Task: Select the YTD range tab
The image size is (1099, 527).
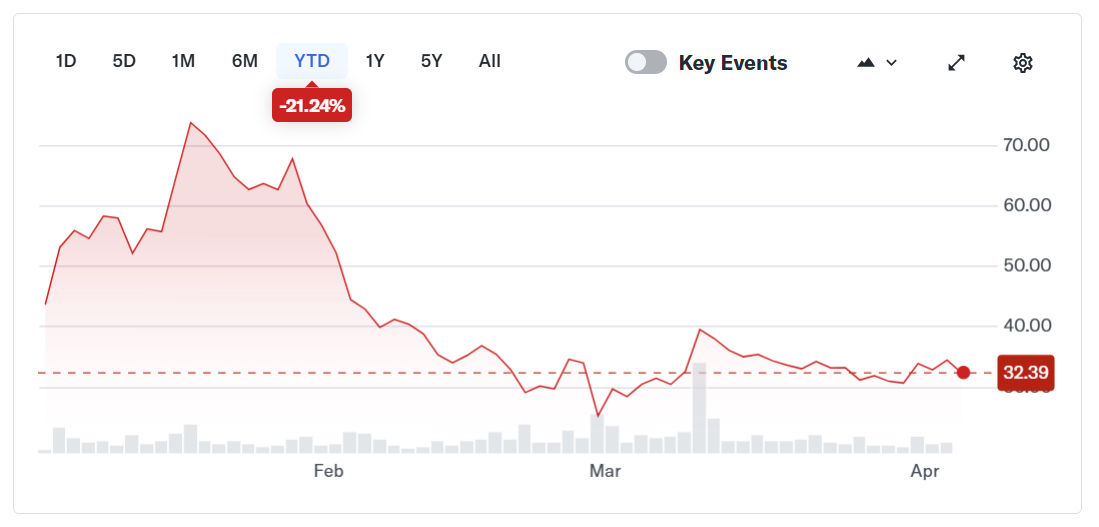Action: pos(312,61)
